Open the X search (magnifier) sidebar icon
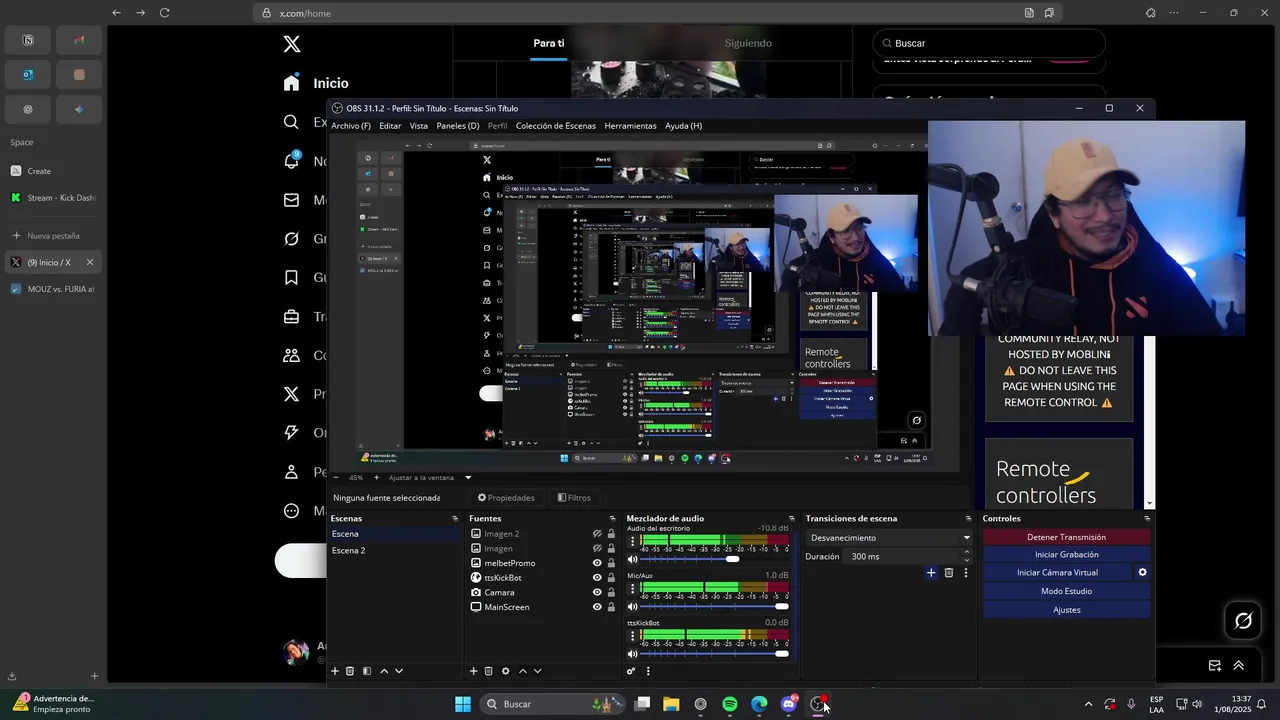This screenshot has width=1280, height=720. 291,122
